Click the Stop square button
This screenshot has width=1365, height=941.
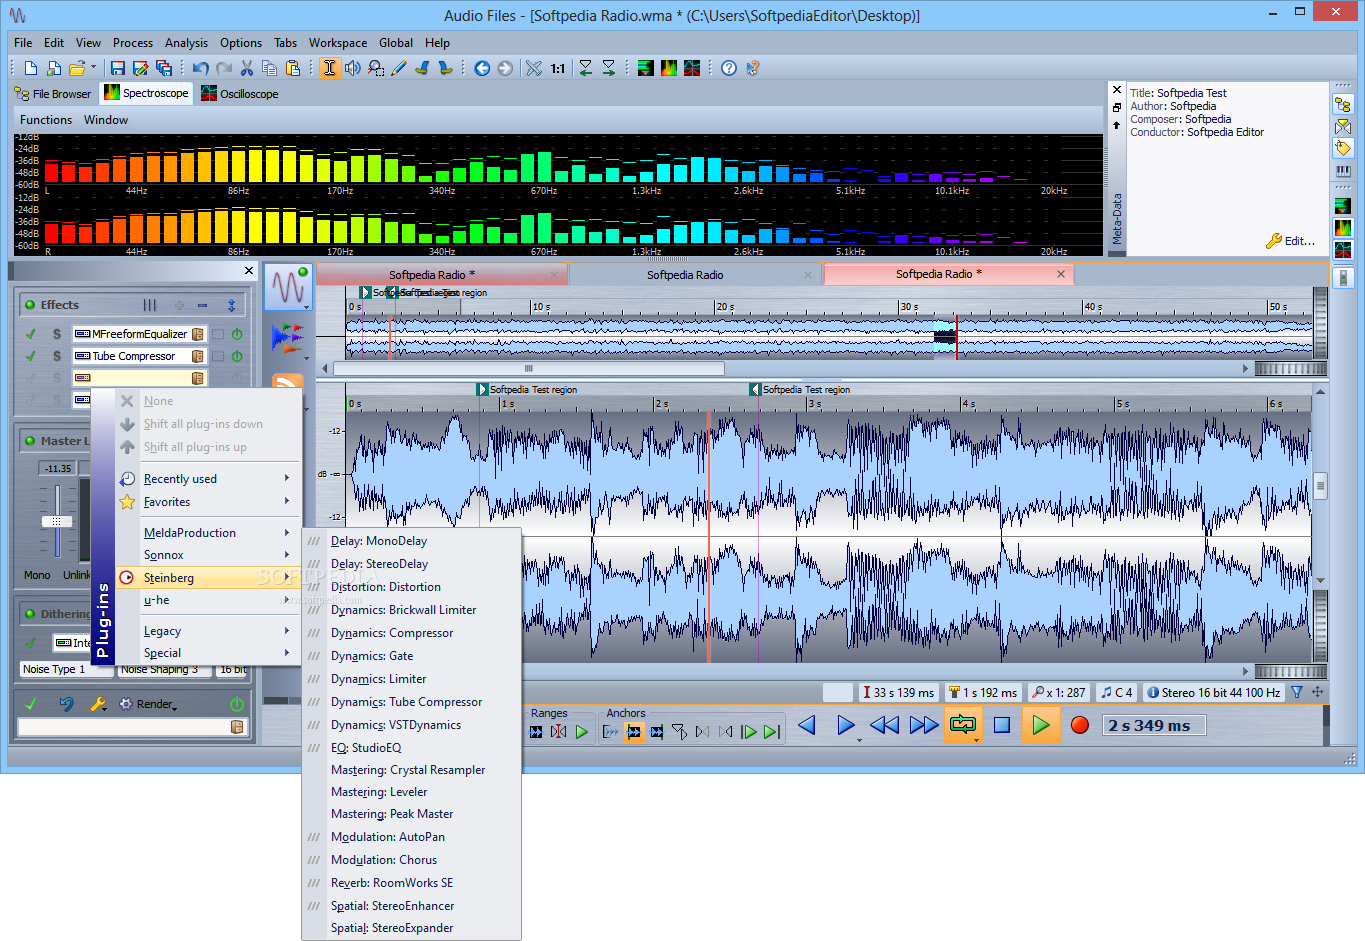click(x=1002, y=725)
